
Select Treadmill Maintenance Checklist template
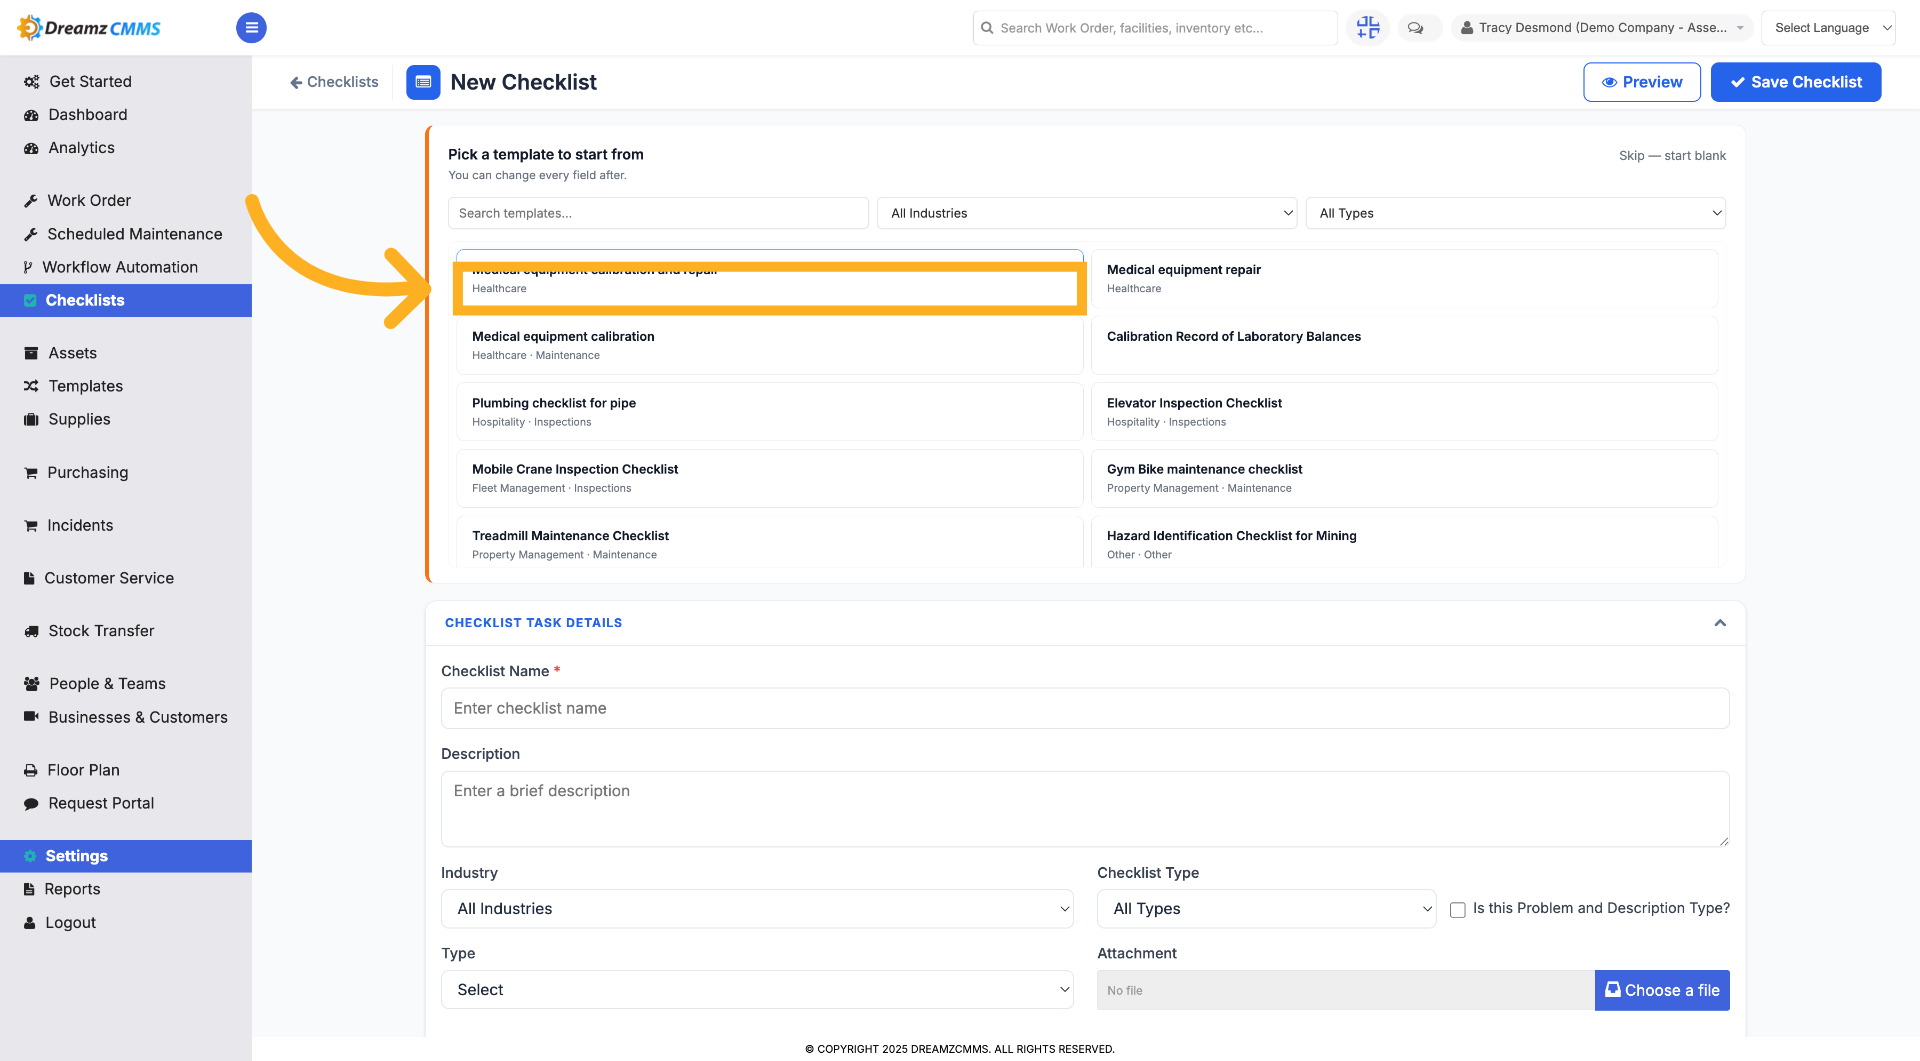click(x=769, y=543)
